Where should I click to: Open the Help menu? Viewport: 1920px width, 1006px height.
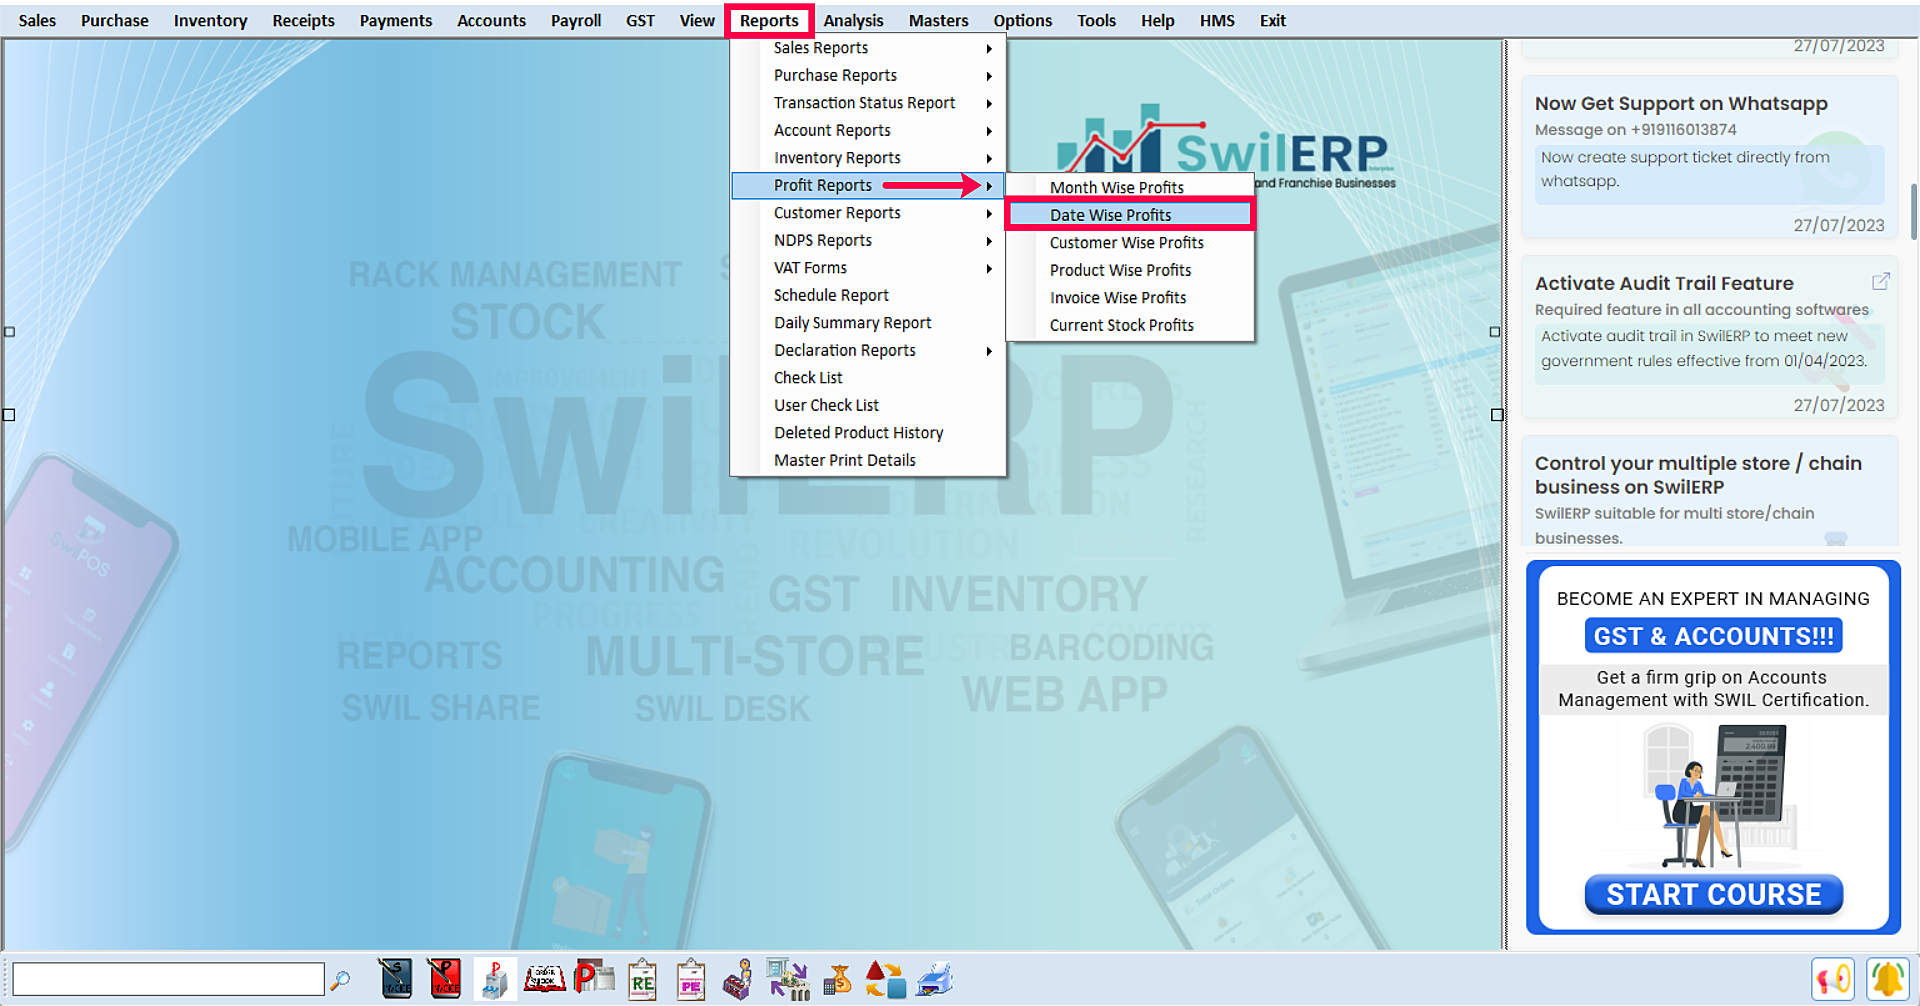(1157, 20)
